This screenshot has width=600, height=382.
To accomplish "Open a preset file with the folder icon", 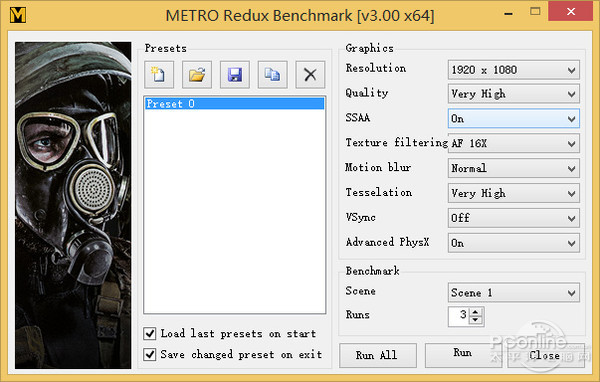I will (197, 75).
